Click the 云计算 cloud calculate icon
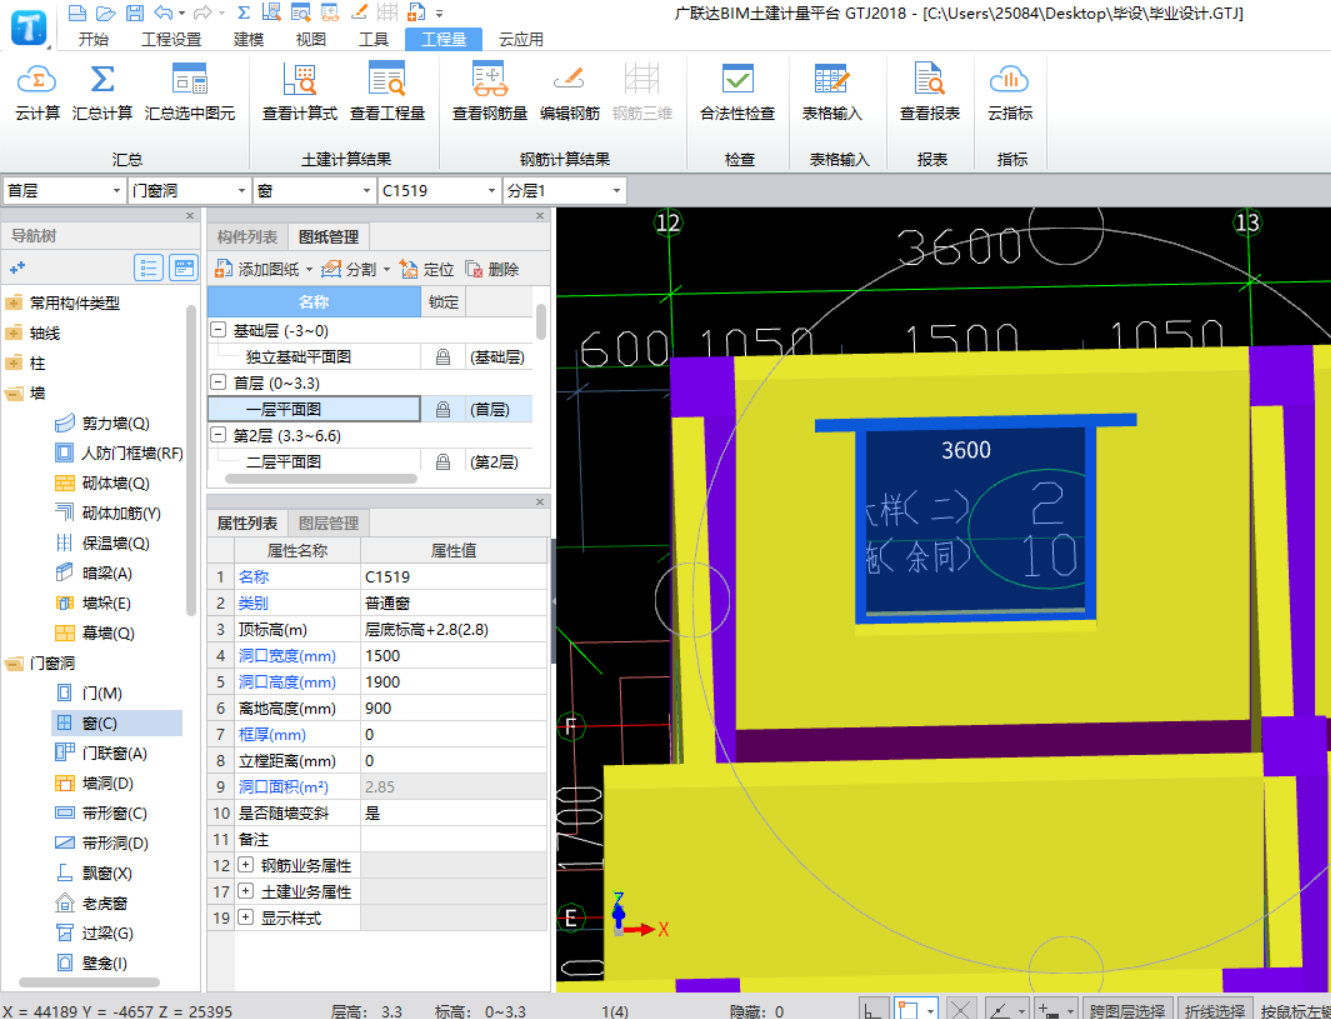 click(37, 93)
